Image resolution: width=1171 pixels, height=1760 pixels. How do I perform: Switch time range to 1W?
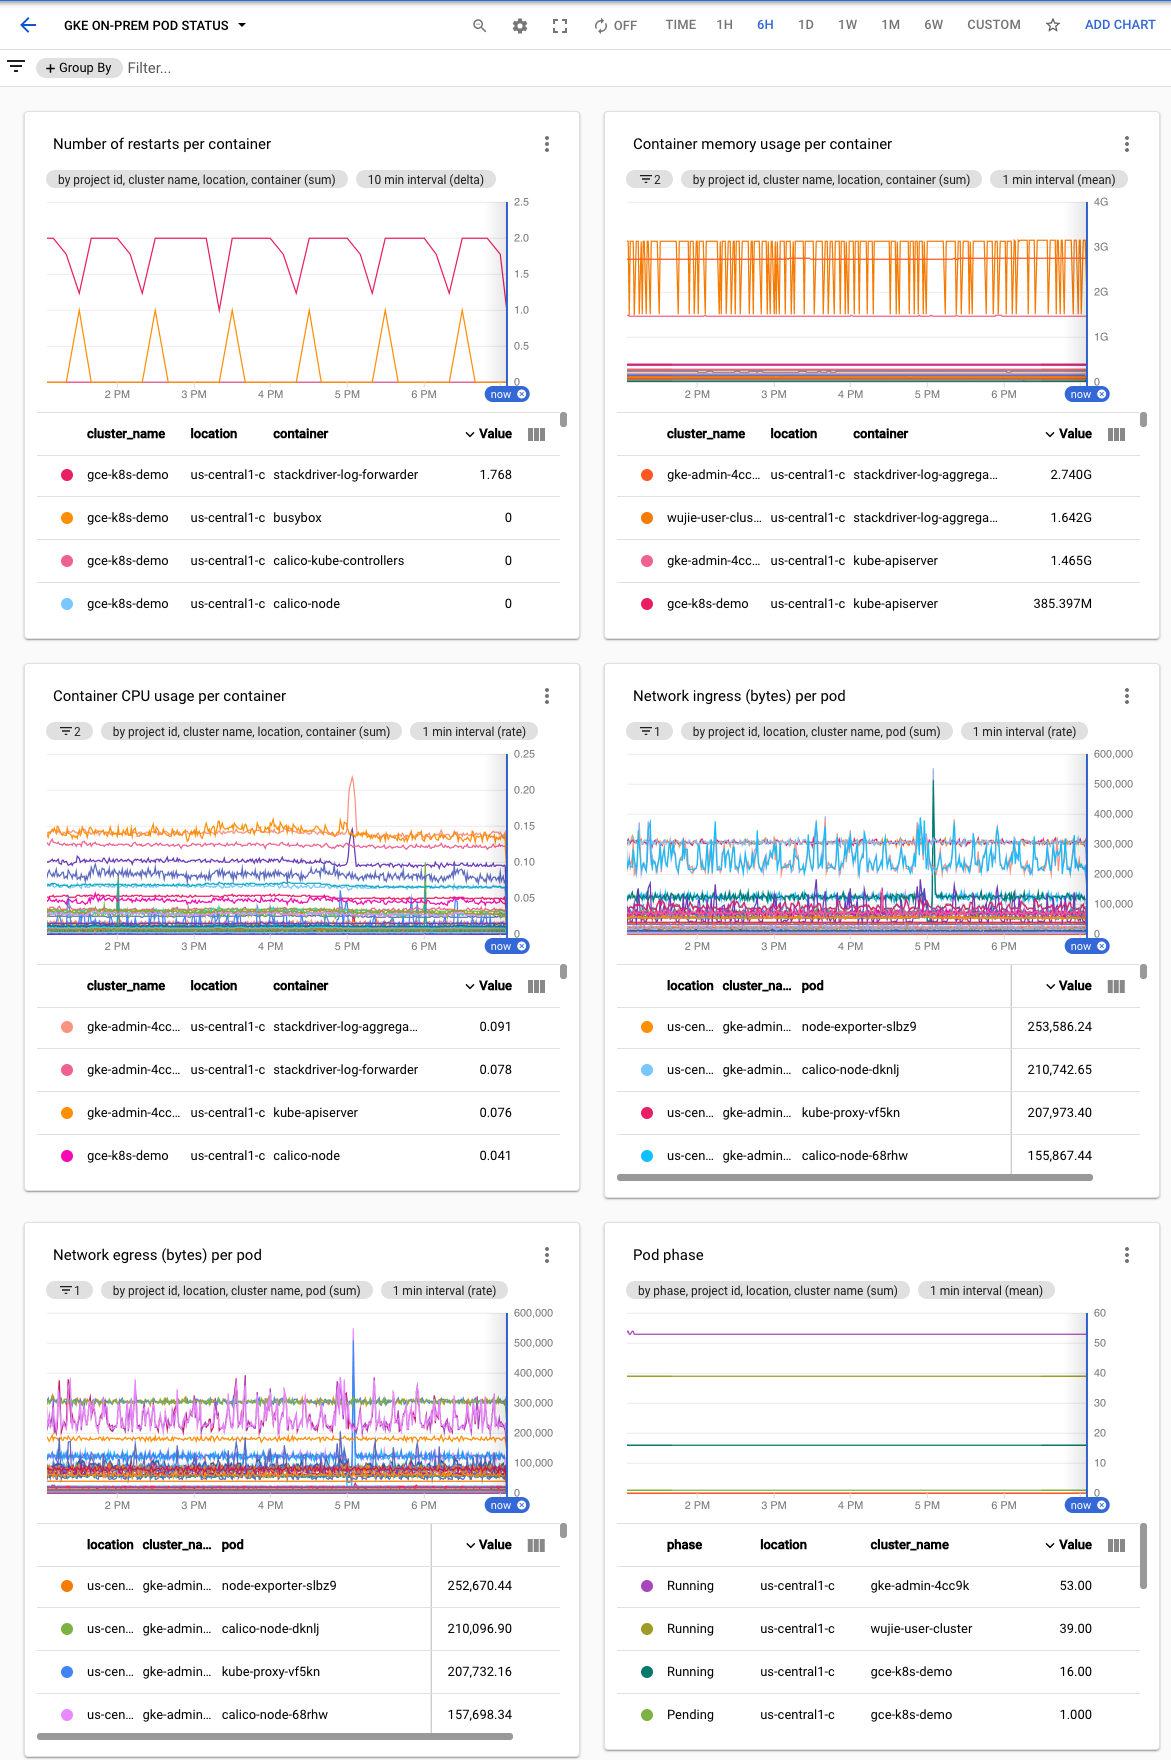[x=847, y=25]
